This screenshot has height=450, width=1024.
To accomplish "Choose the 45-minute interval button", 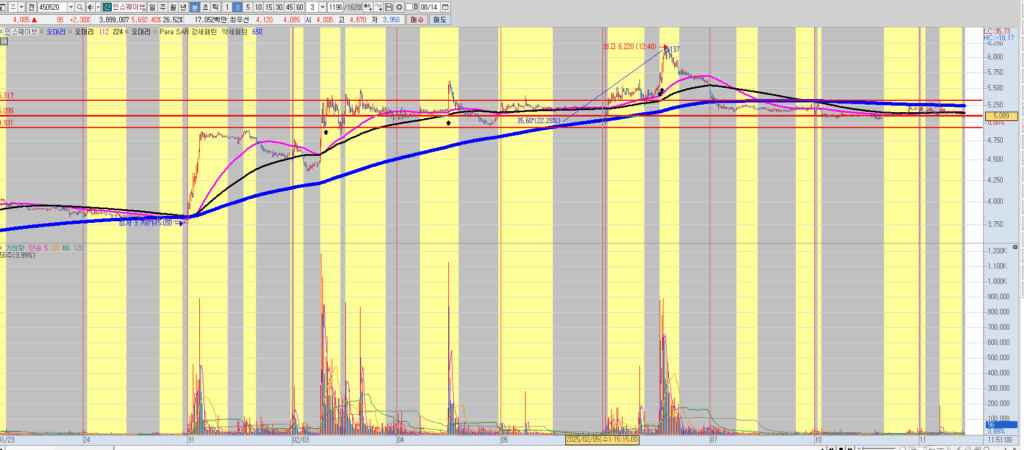I will [289, 7].
